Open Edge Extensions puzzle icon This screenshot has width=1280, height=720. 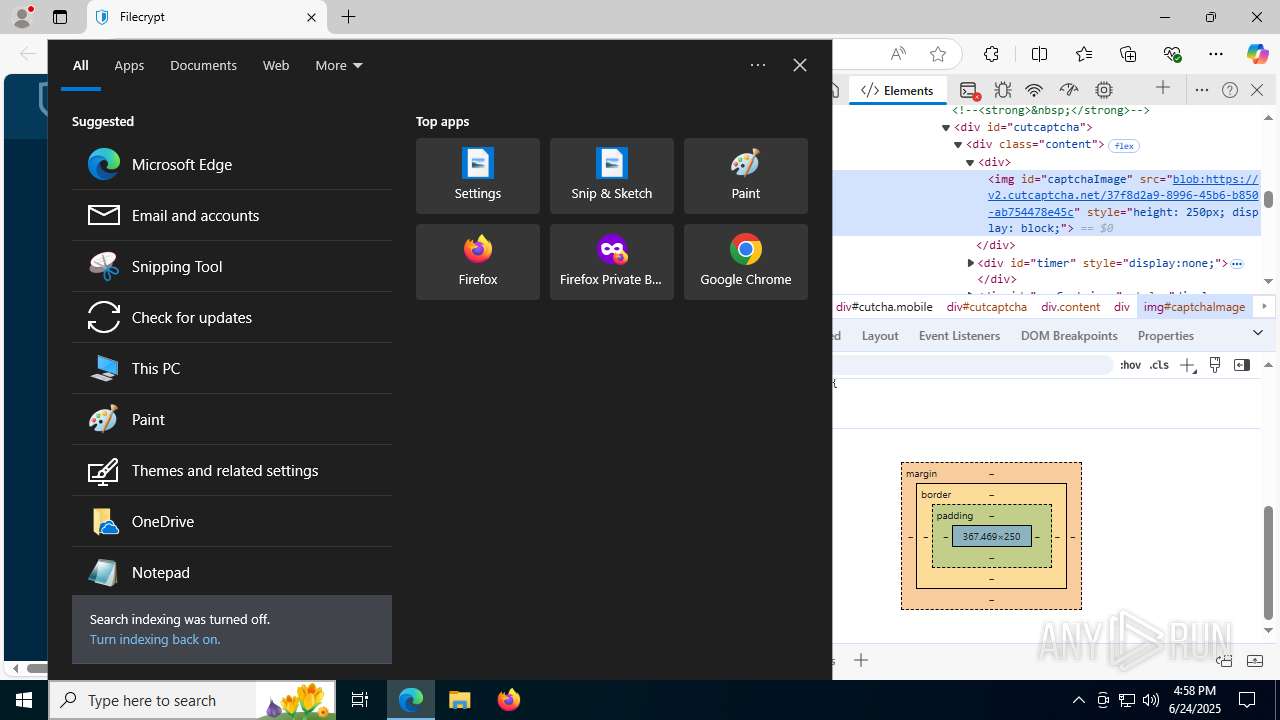click(x=991, y=54)
